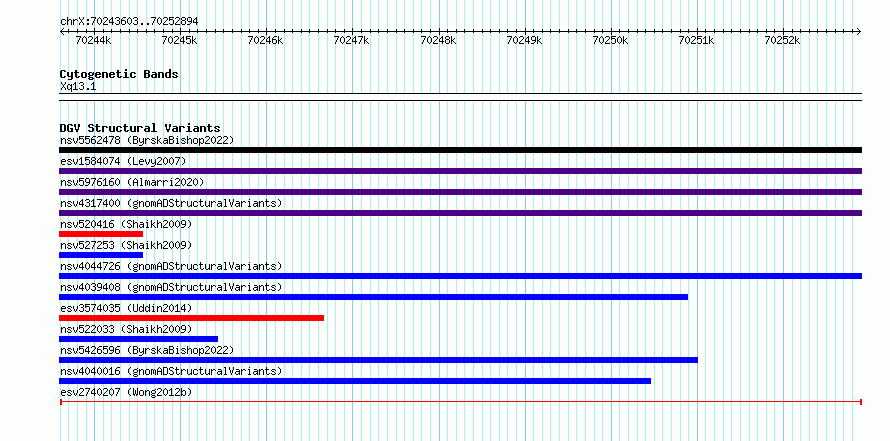The height and width of the screenshot is (441, 890).
Task: Click the blue nsv522033 variant bar
Action: [x=138, y=339]
